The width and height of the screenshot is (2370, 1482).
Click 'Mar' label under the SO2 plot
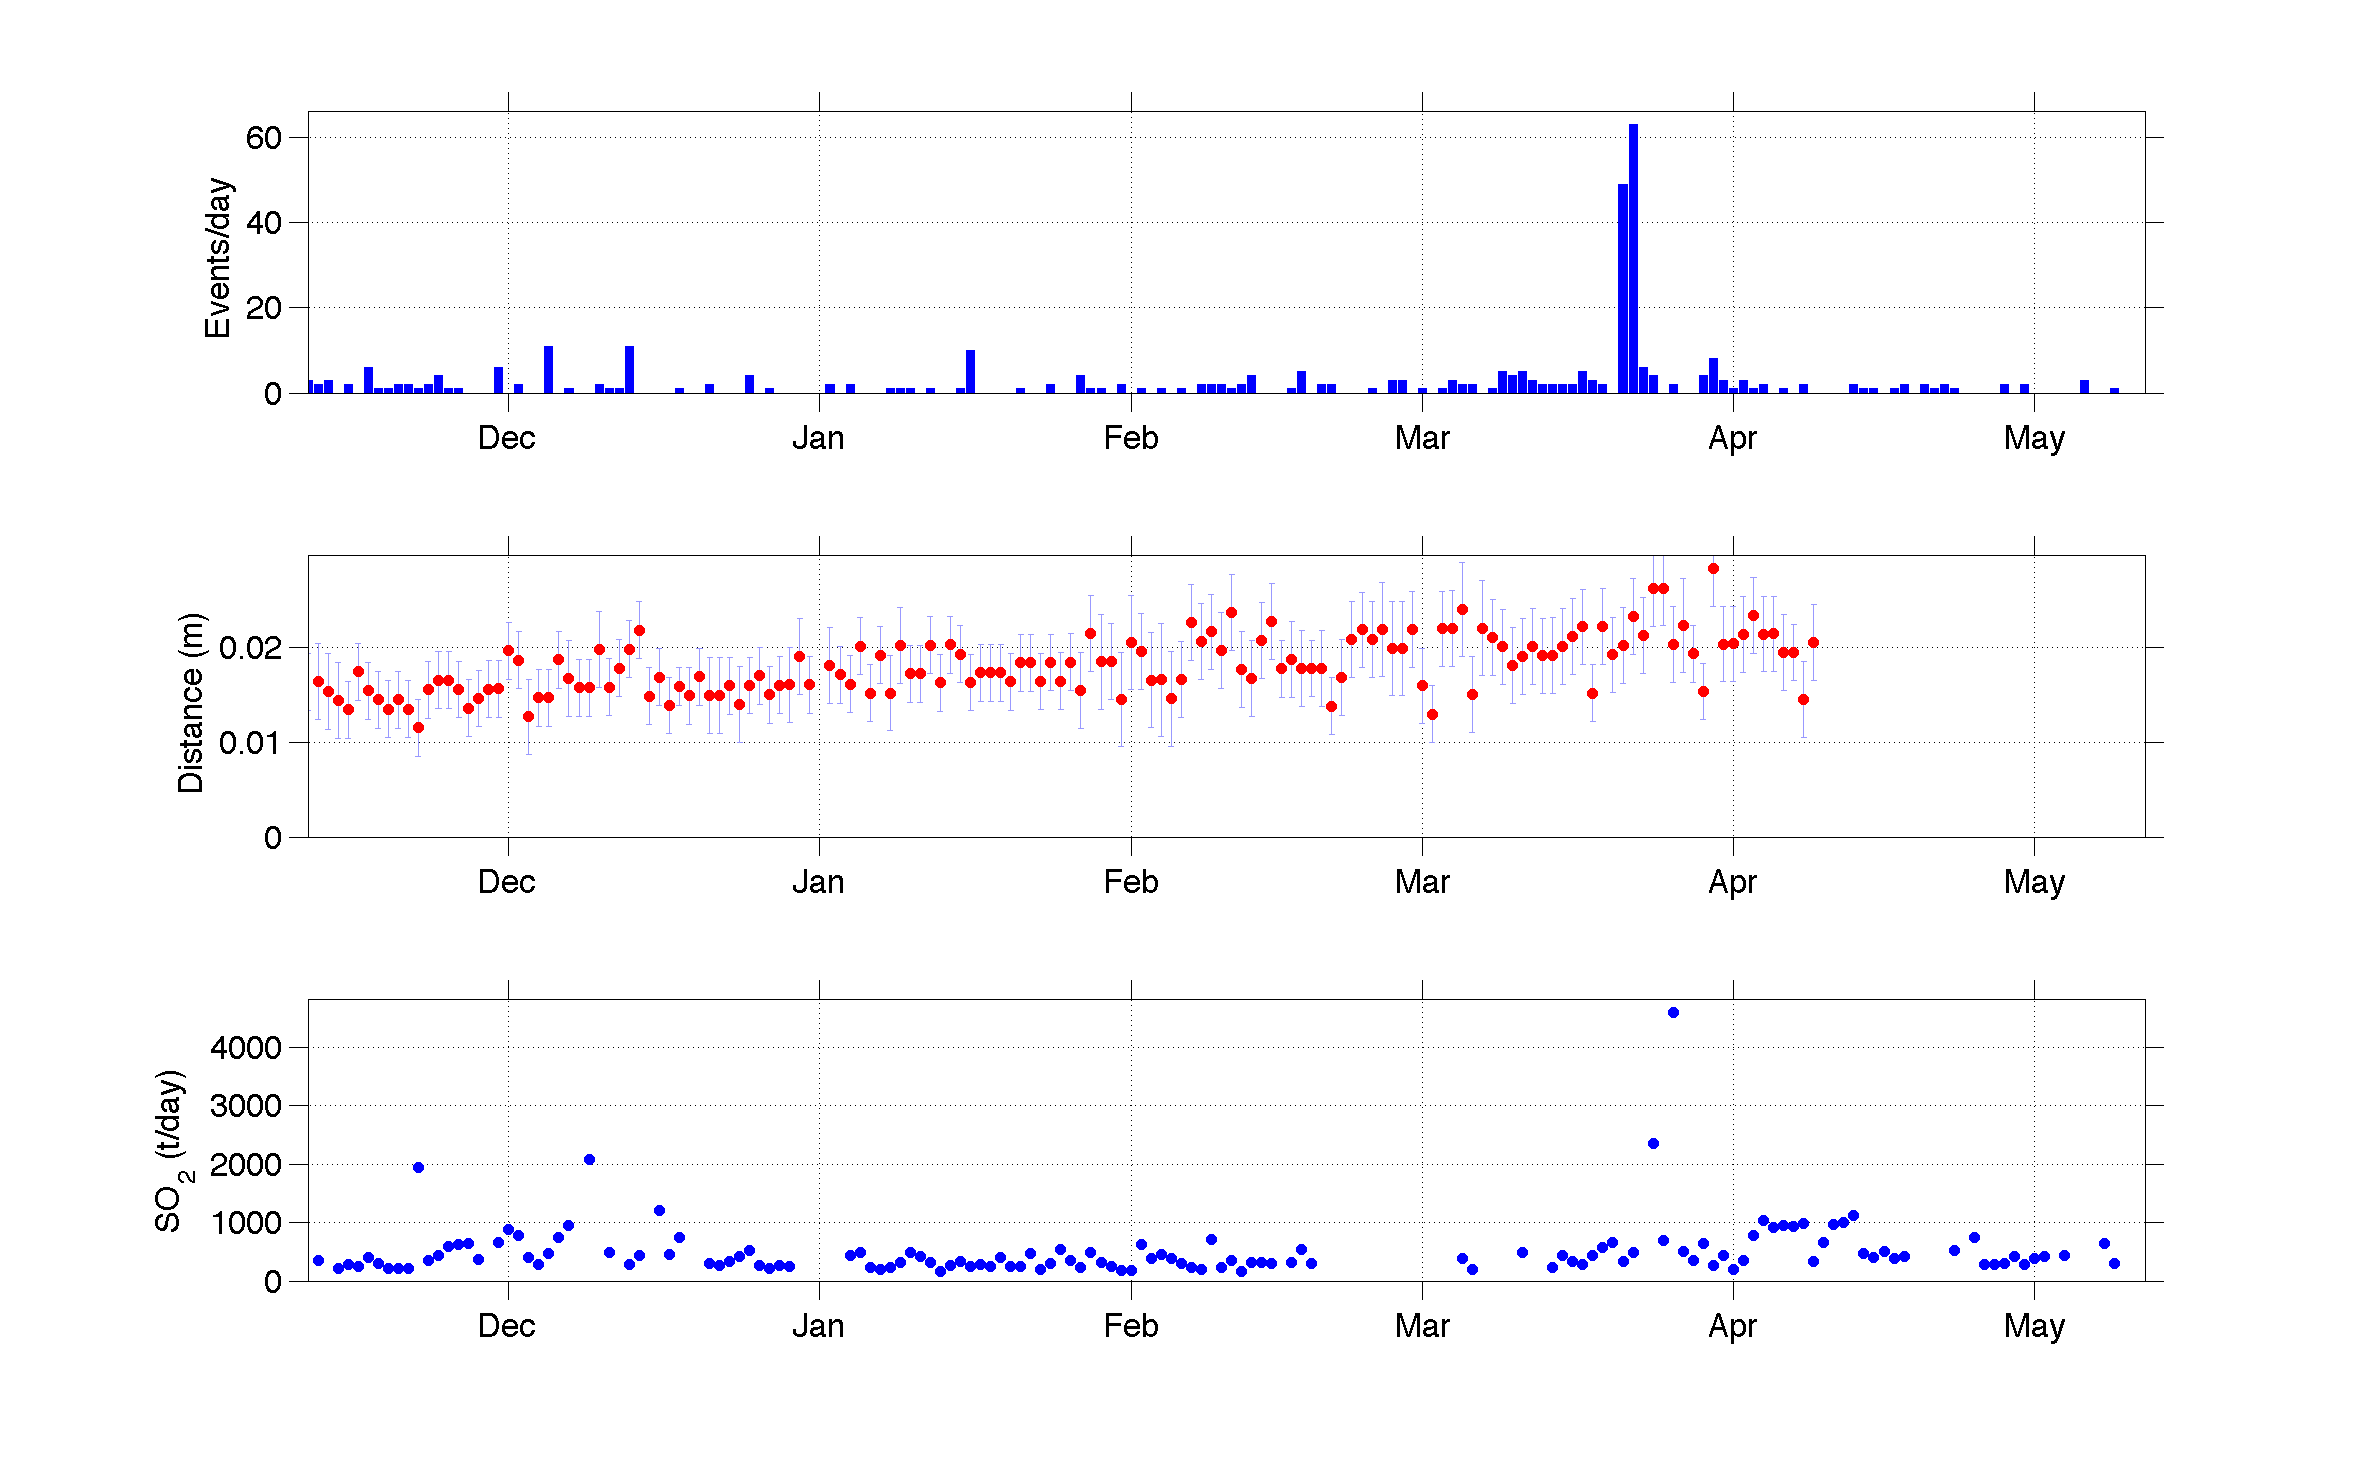(1422, 1326)
